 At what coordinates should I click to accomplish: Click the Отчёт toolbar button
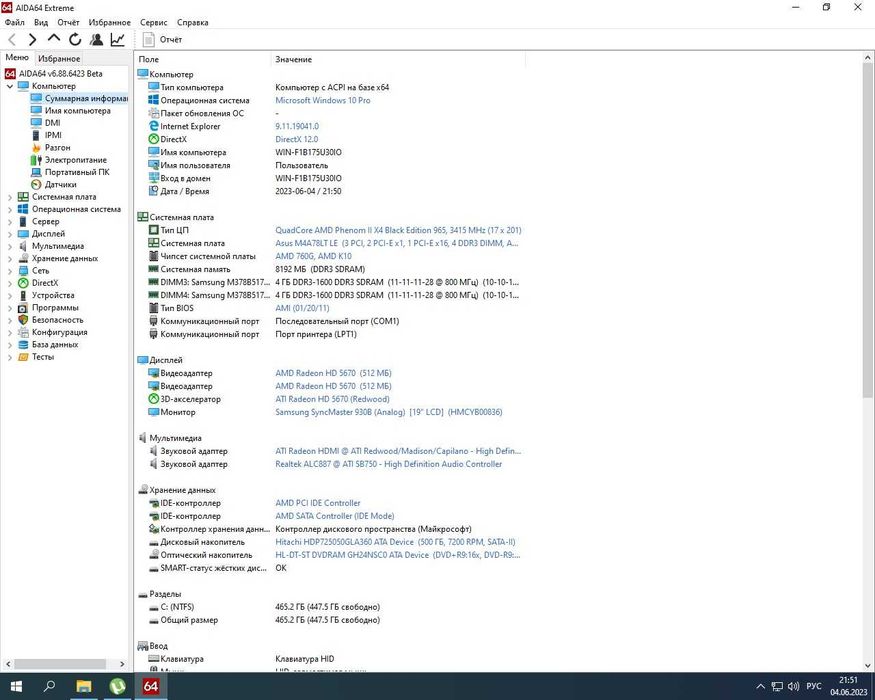click(162, 40)
